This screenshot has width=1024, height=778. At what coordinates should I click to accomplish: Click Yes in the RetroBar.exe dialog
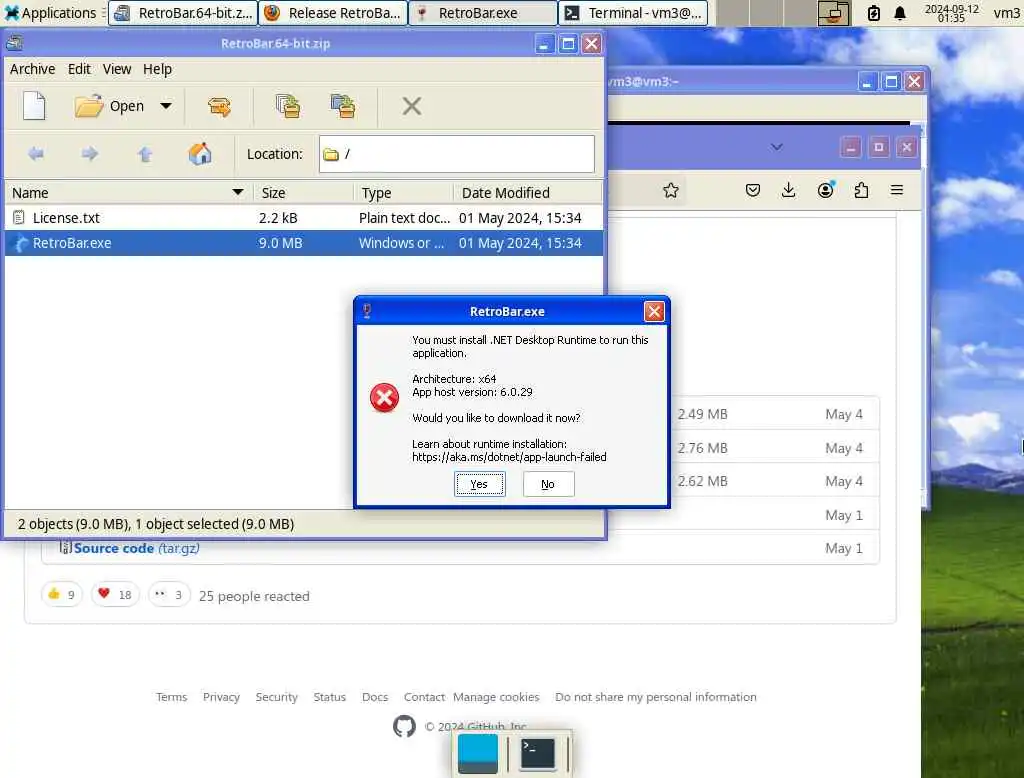pyautogui.click(x=479, y=484)
